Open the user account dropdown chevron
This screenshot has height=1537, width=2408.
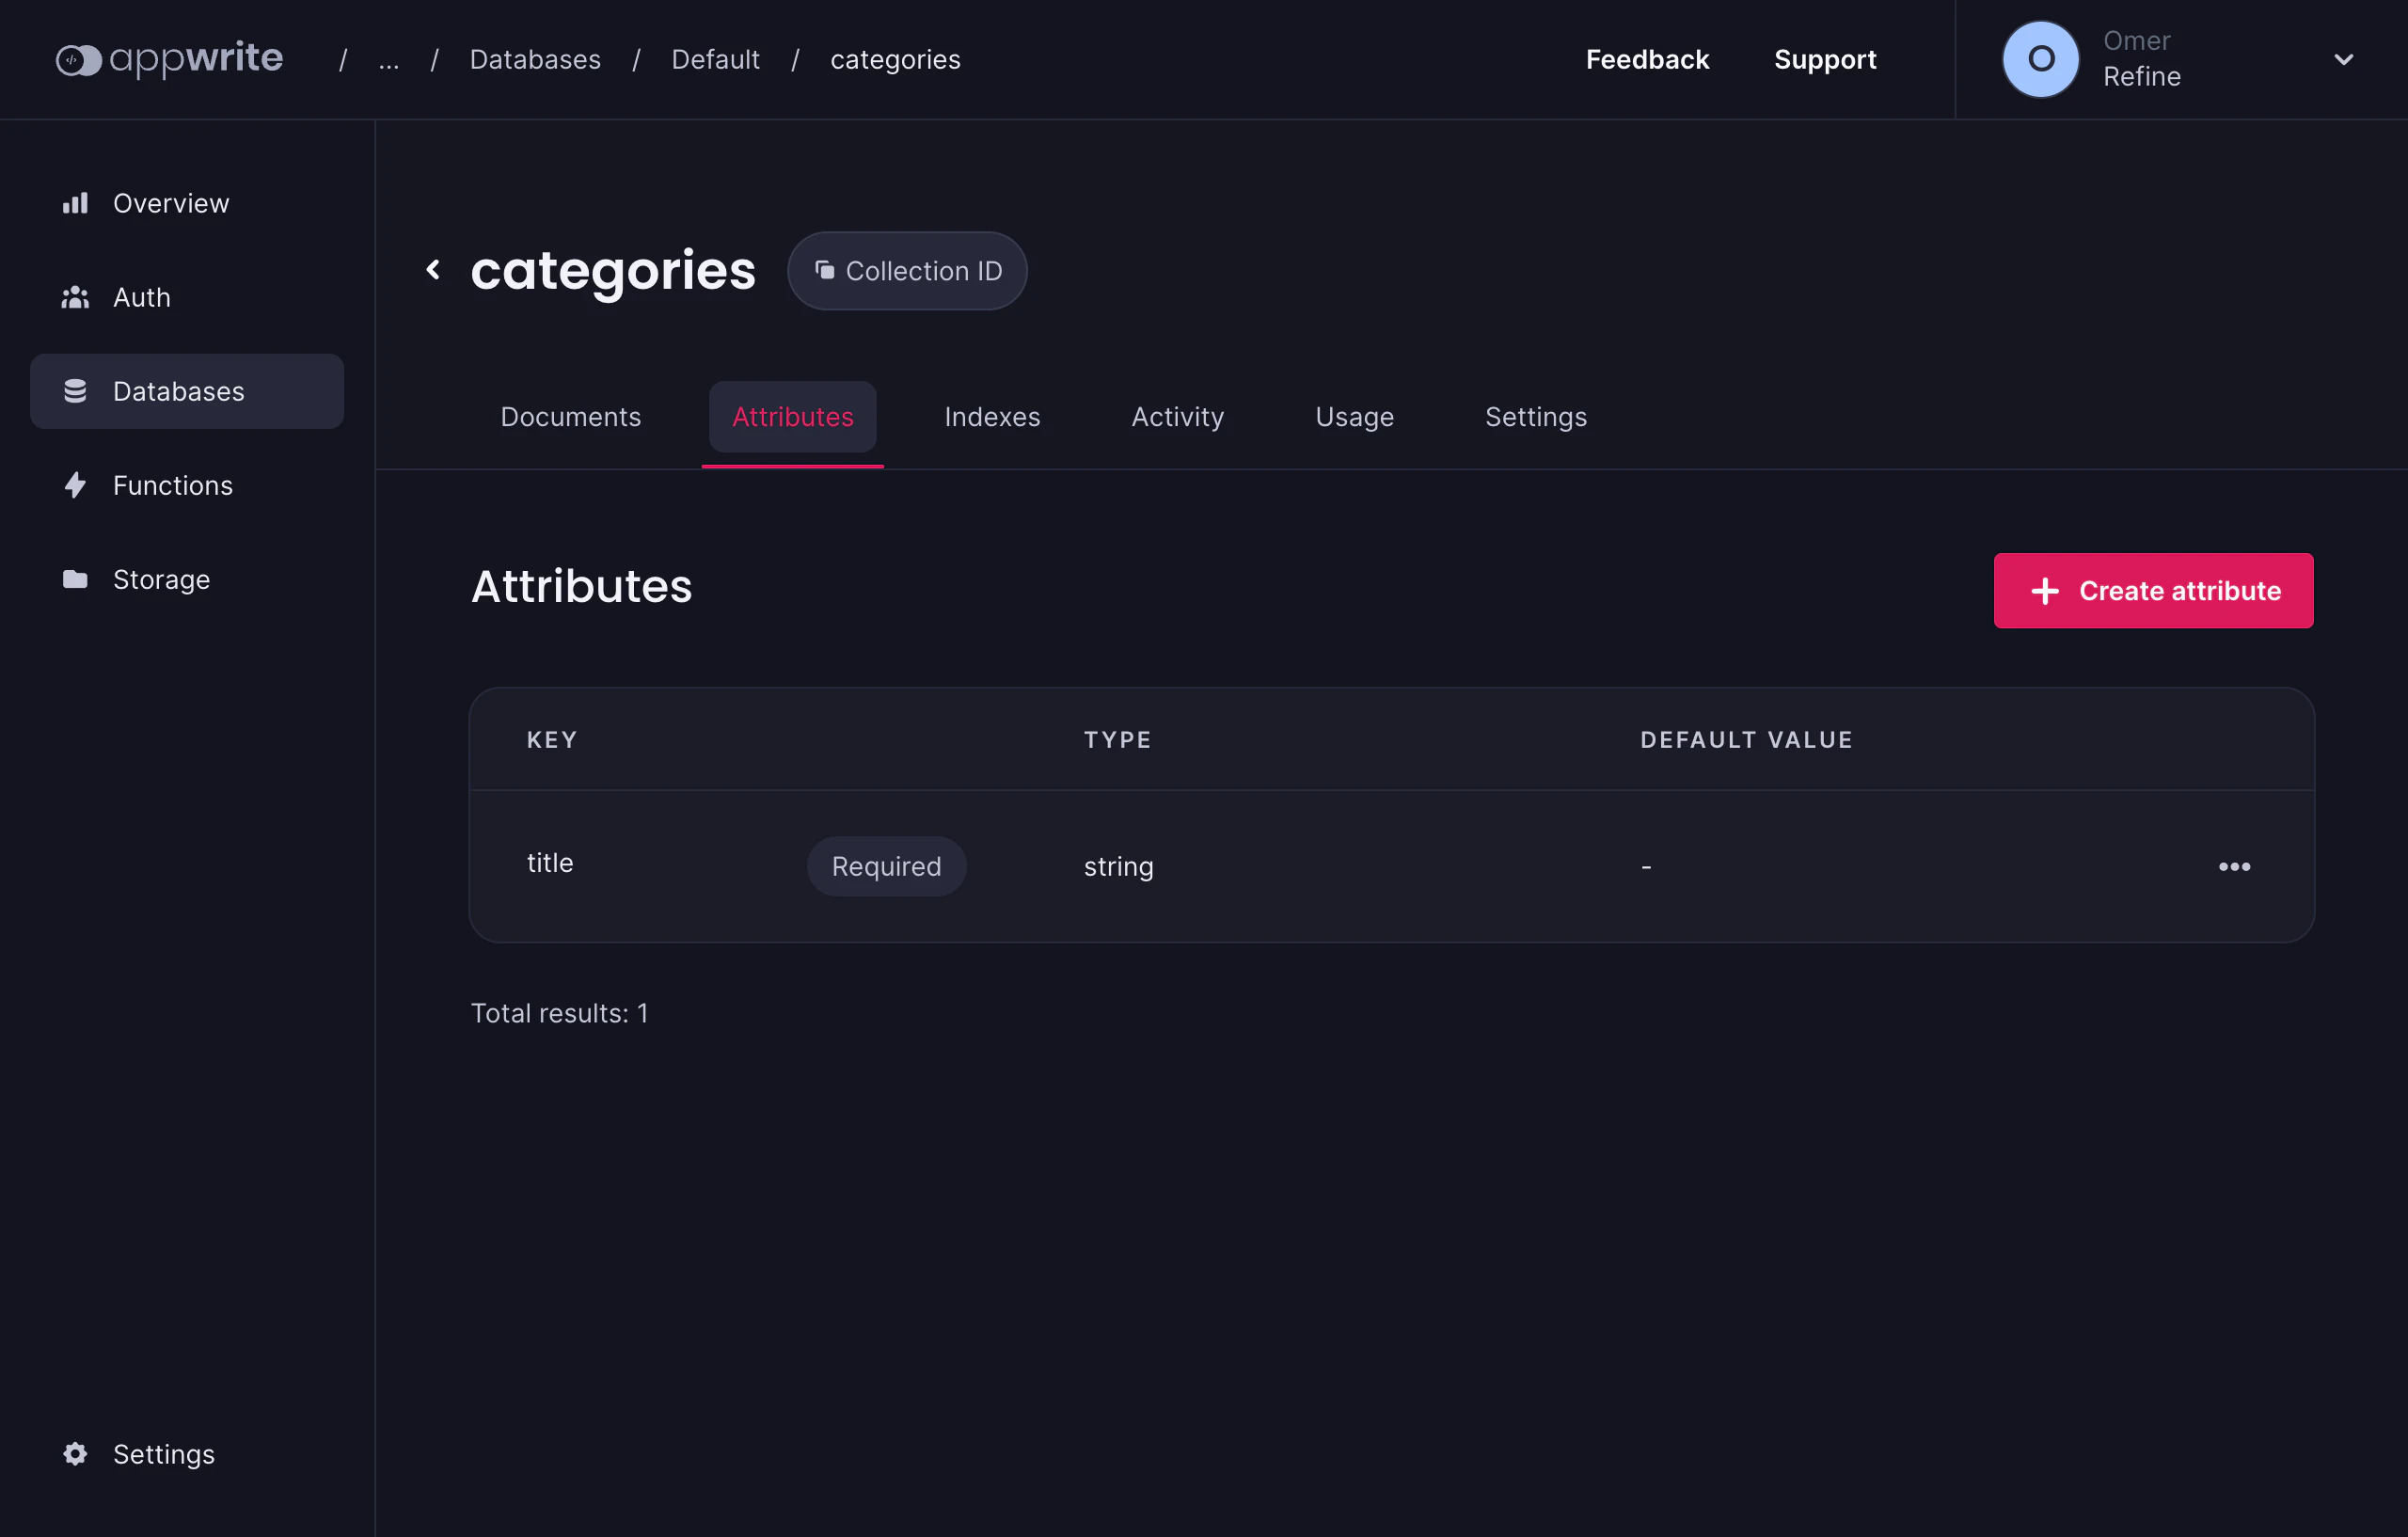(x=2344, y=59)
